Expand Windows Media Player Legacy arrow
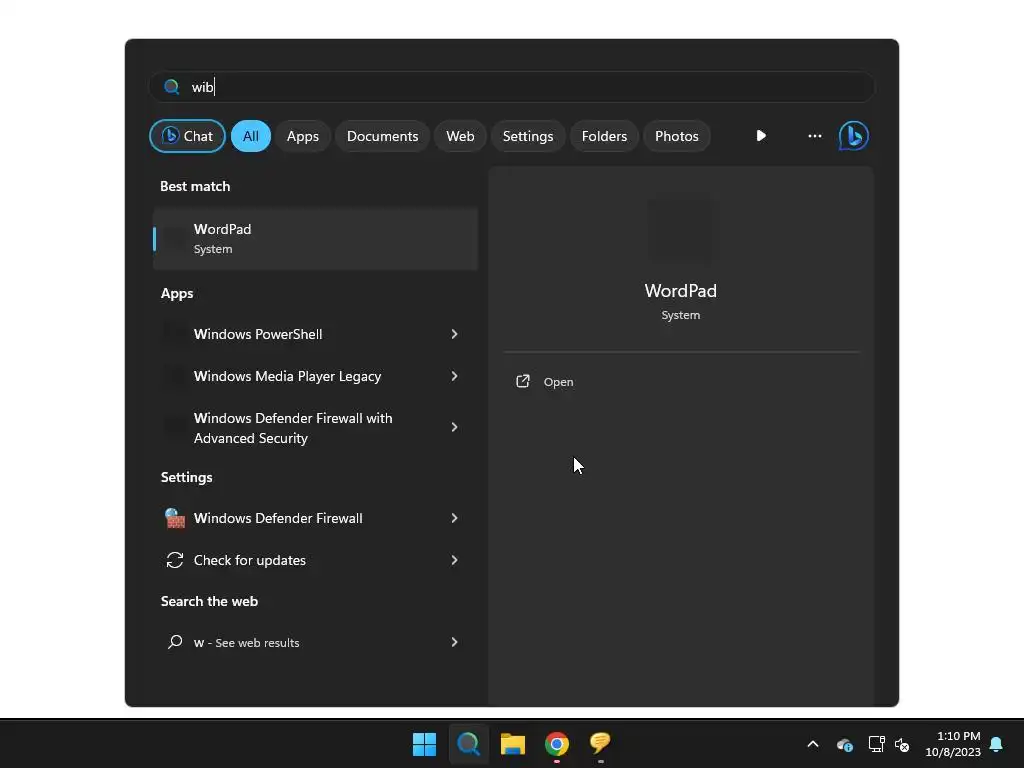 click(454, 376)
